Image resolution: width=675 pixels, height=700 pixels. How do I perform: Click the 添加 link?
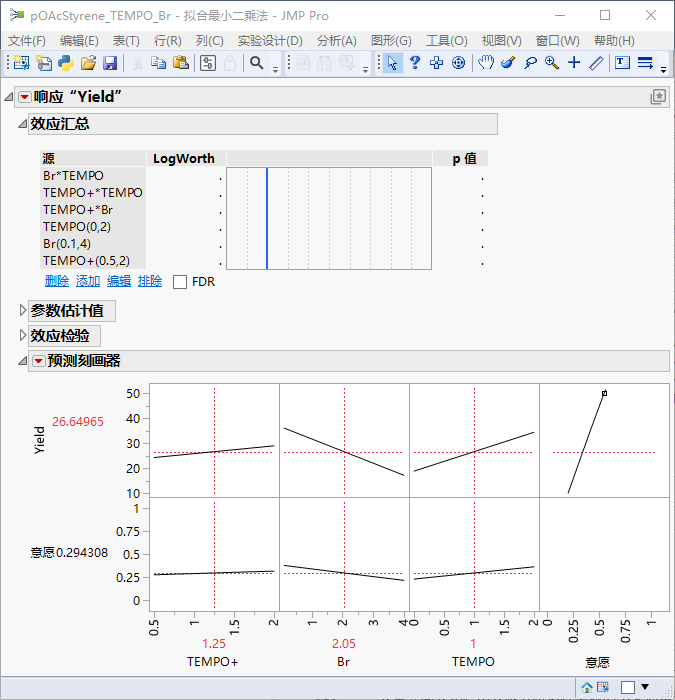(88, 282)
